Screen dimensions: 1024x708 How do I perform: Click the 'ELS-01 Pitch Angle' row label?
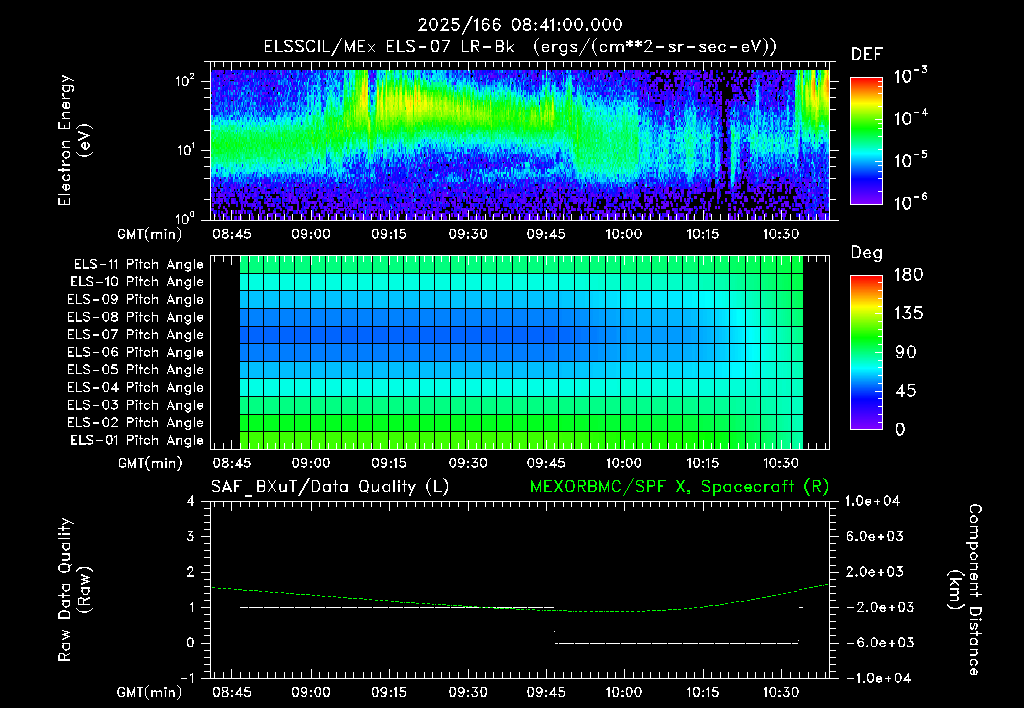pyautogui.click(x=137, y=440)
